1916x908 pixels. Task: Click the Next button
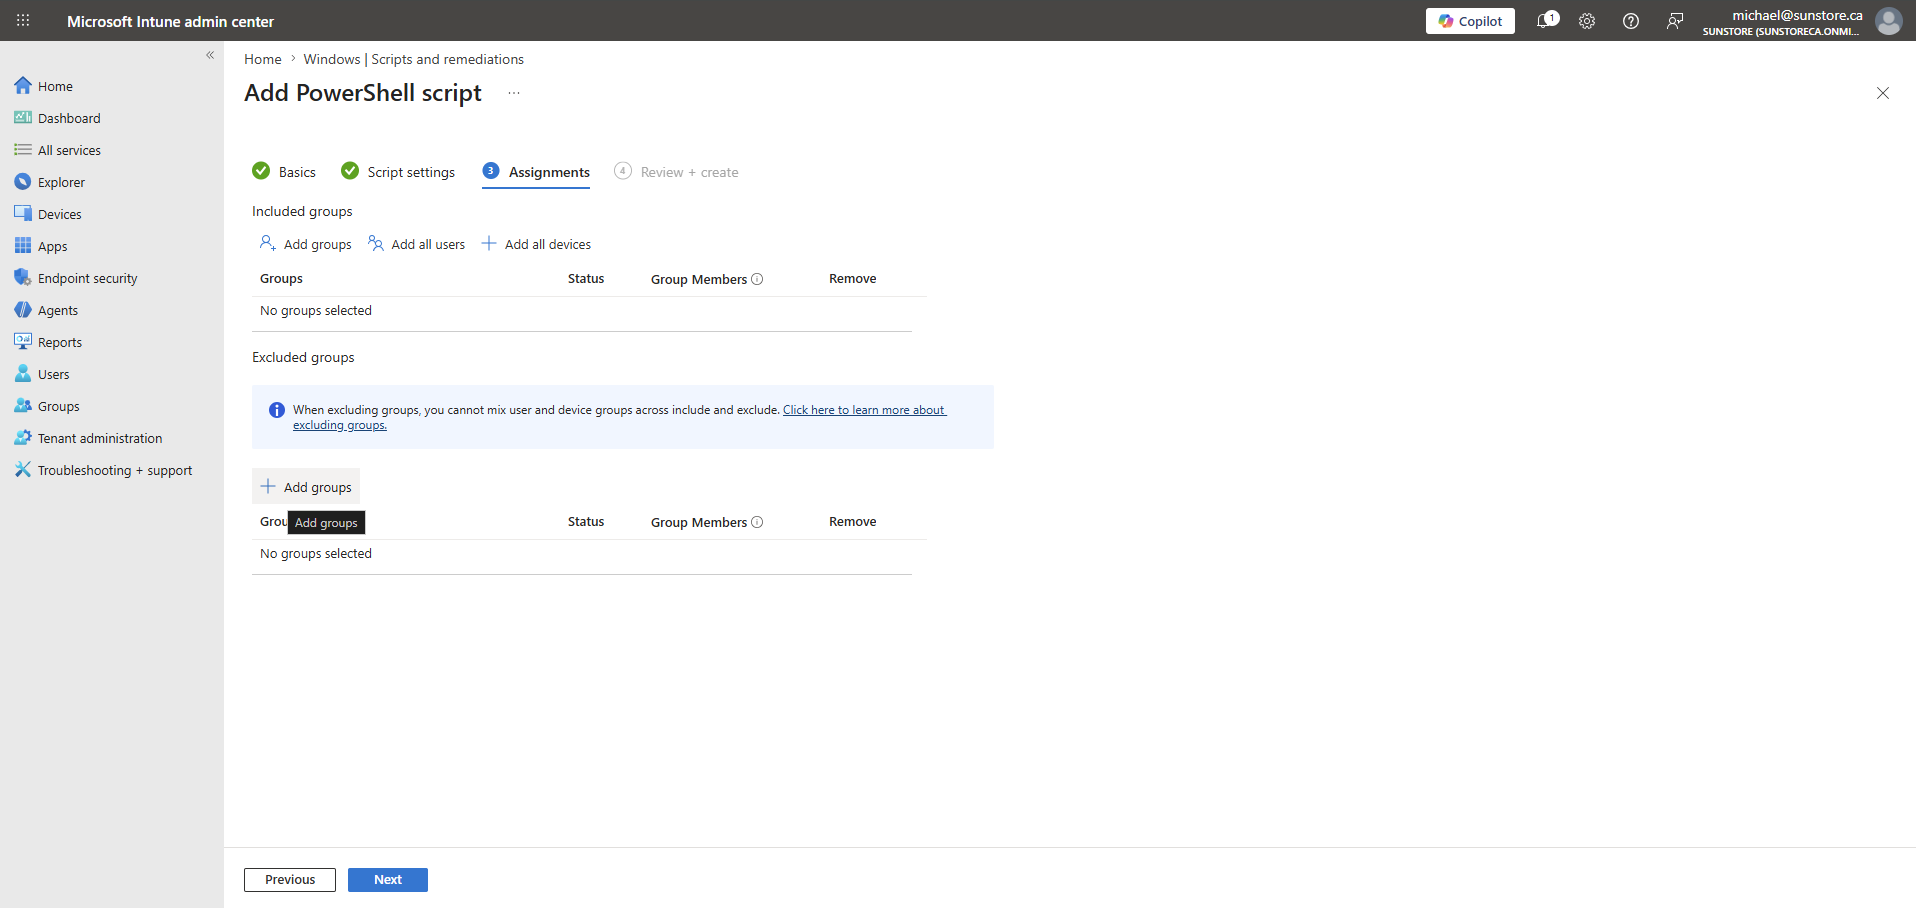388,880
